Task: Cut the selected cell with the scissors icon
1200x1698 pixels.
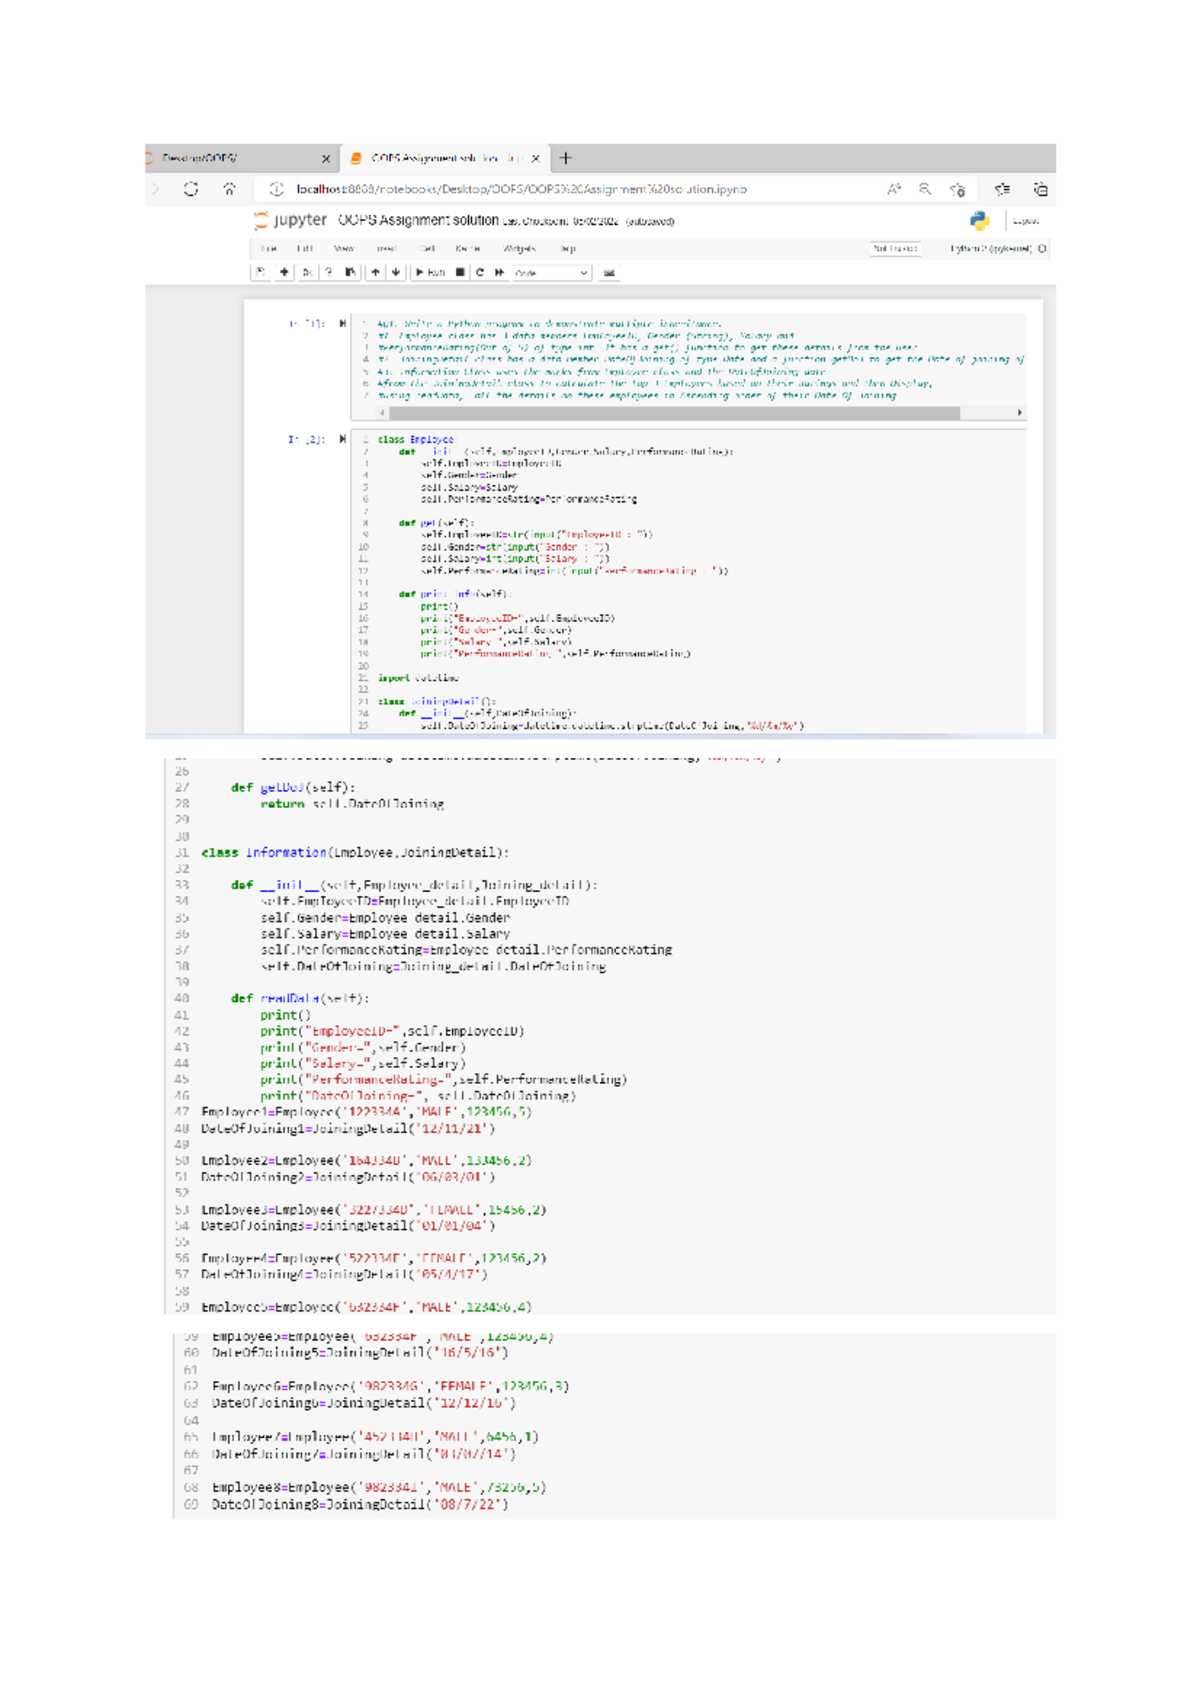Action: tap(307, 272)
